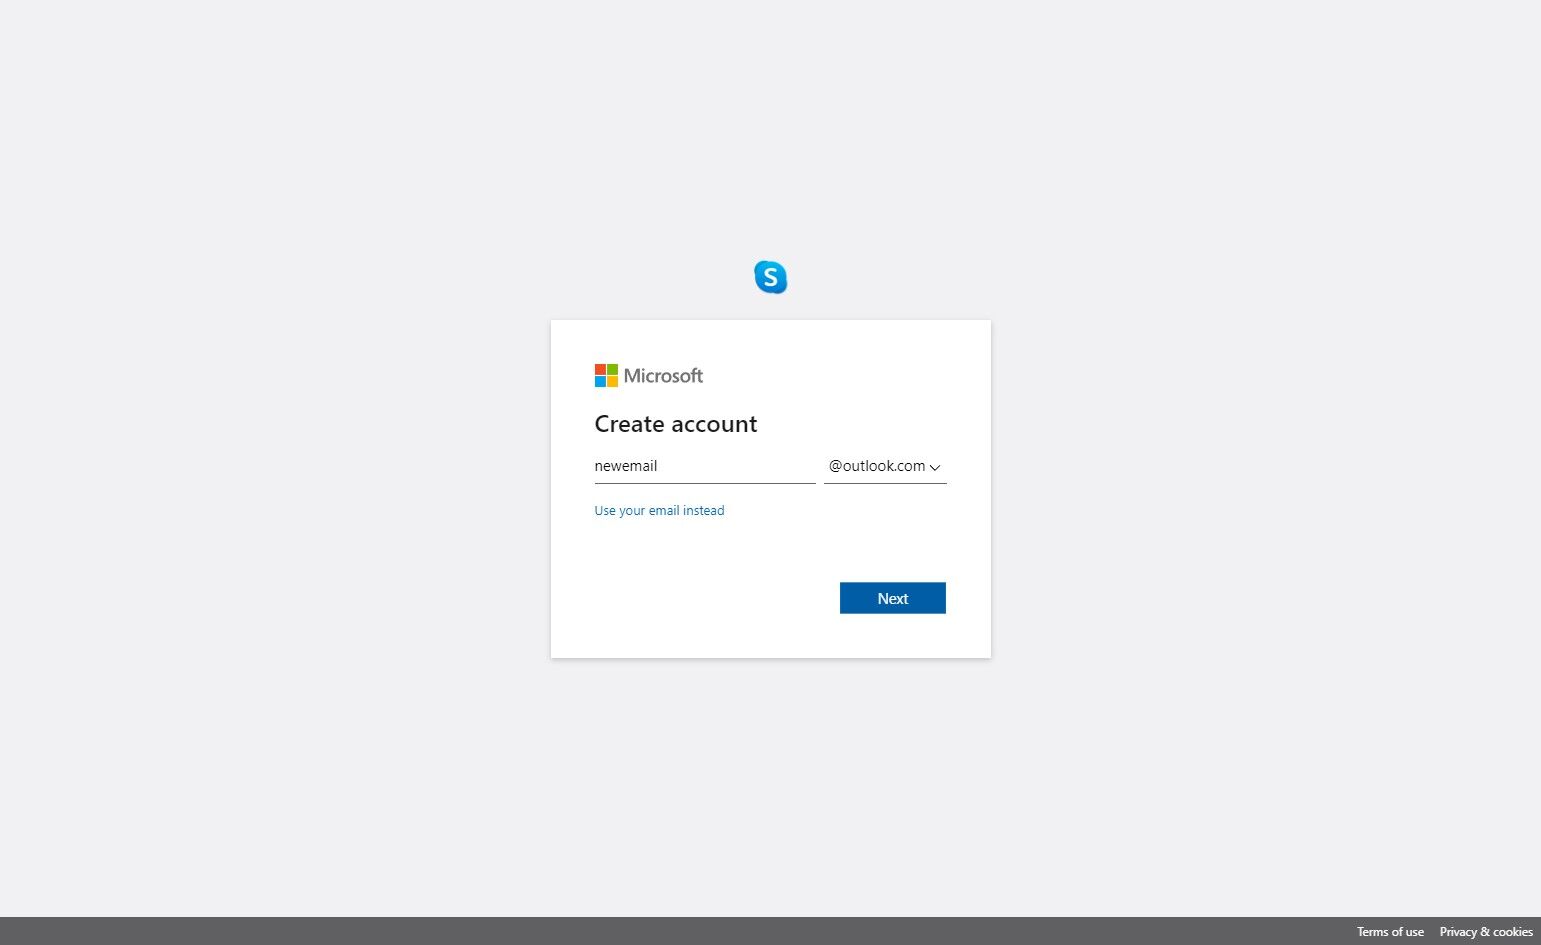Click the Microsoft logo
Screen dimensions: 1541x945
649,376
